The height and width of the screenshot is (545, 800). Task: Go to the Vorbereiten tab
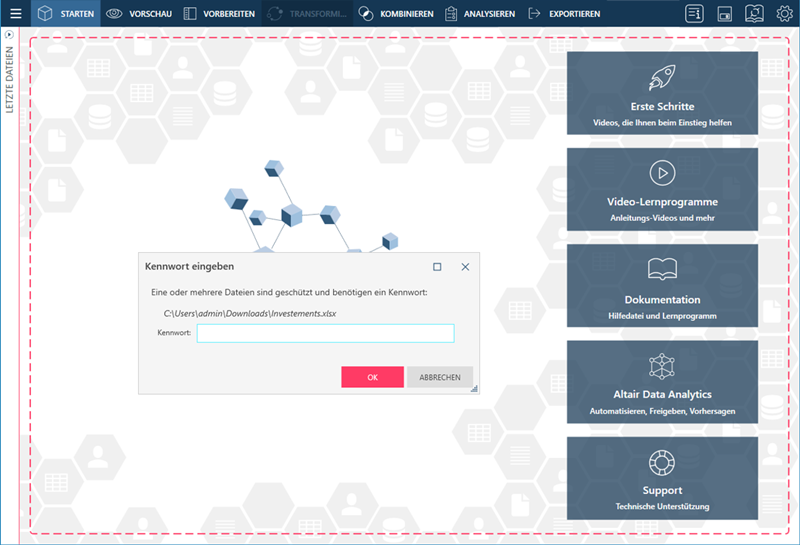tap(219, 13)
